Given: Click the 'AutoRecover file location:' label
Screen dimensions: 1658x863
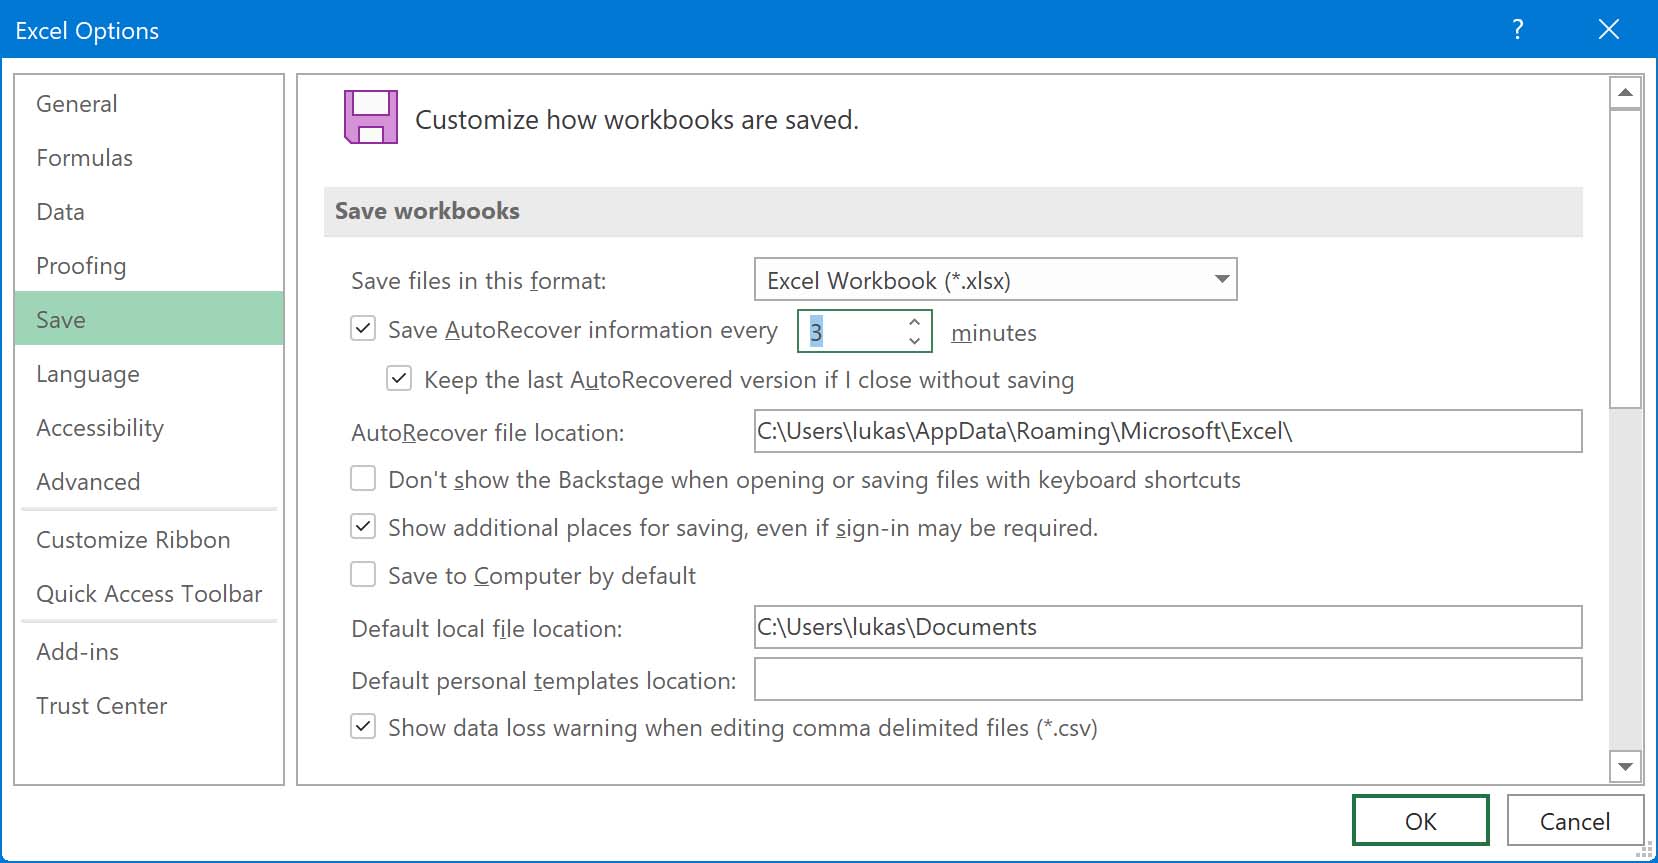Looking at the screenshot, I should 488,433.
